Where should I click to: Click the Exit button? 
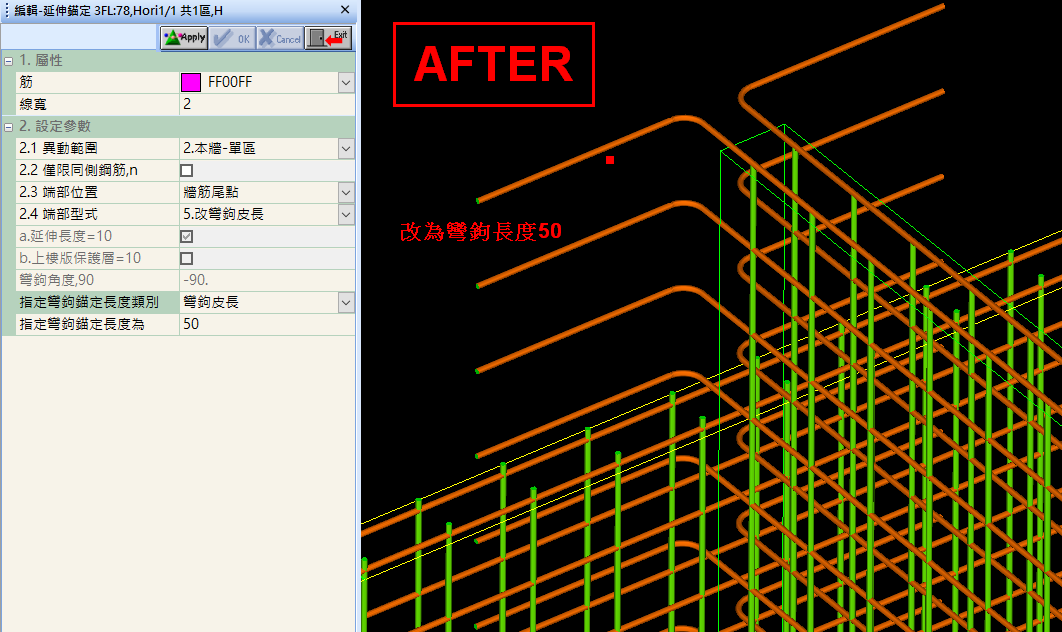[328, 38]
